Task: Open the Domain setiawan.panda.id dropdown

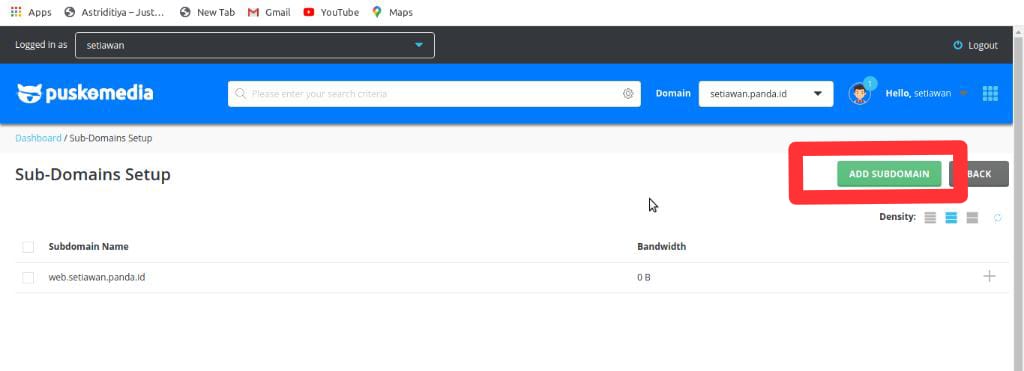Action: [765, 93]
